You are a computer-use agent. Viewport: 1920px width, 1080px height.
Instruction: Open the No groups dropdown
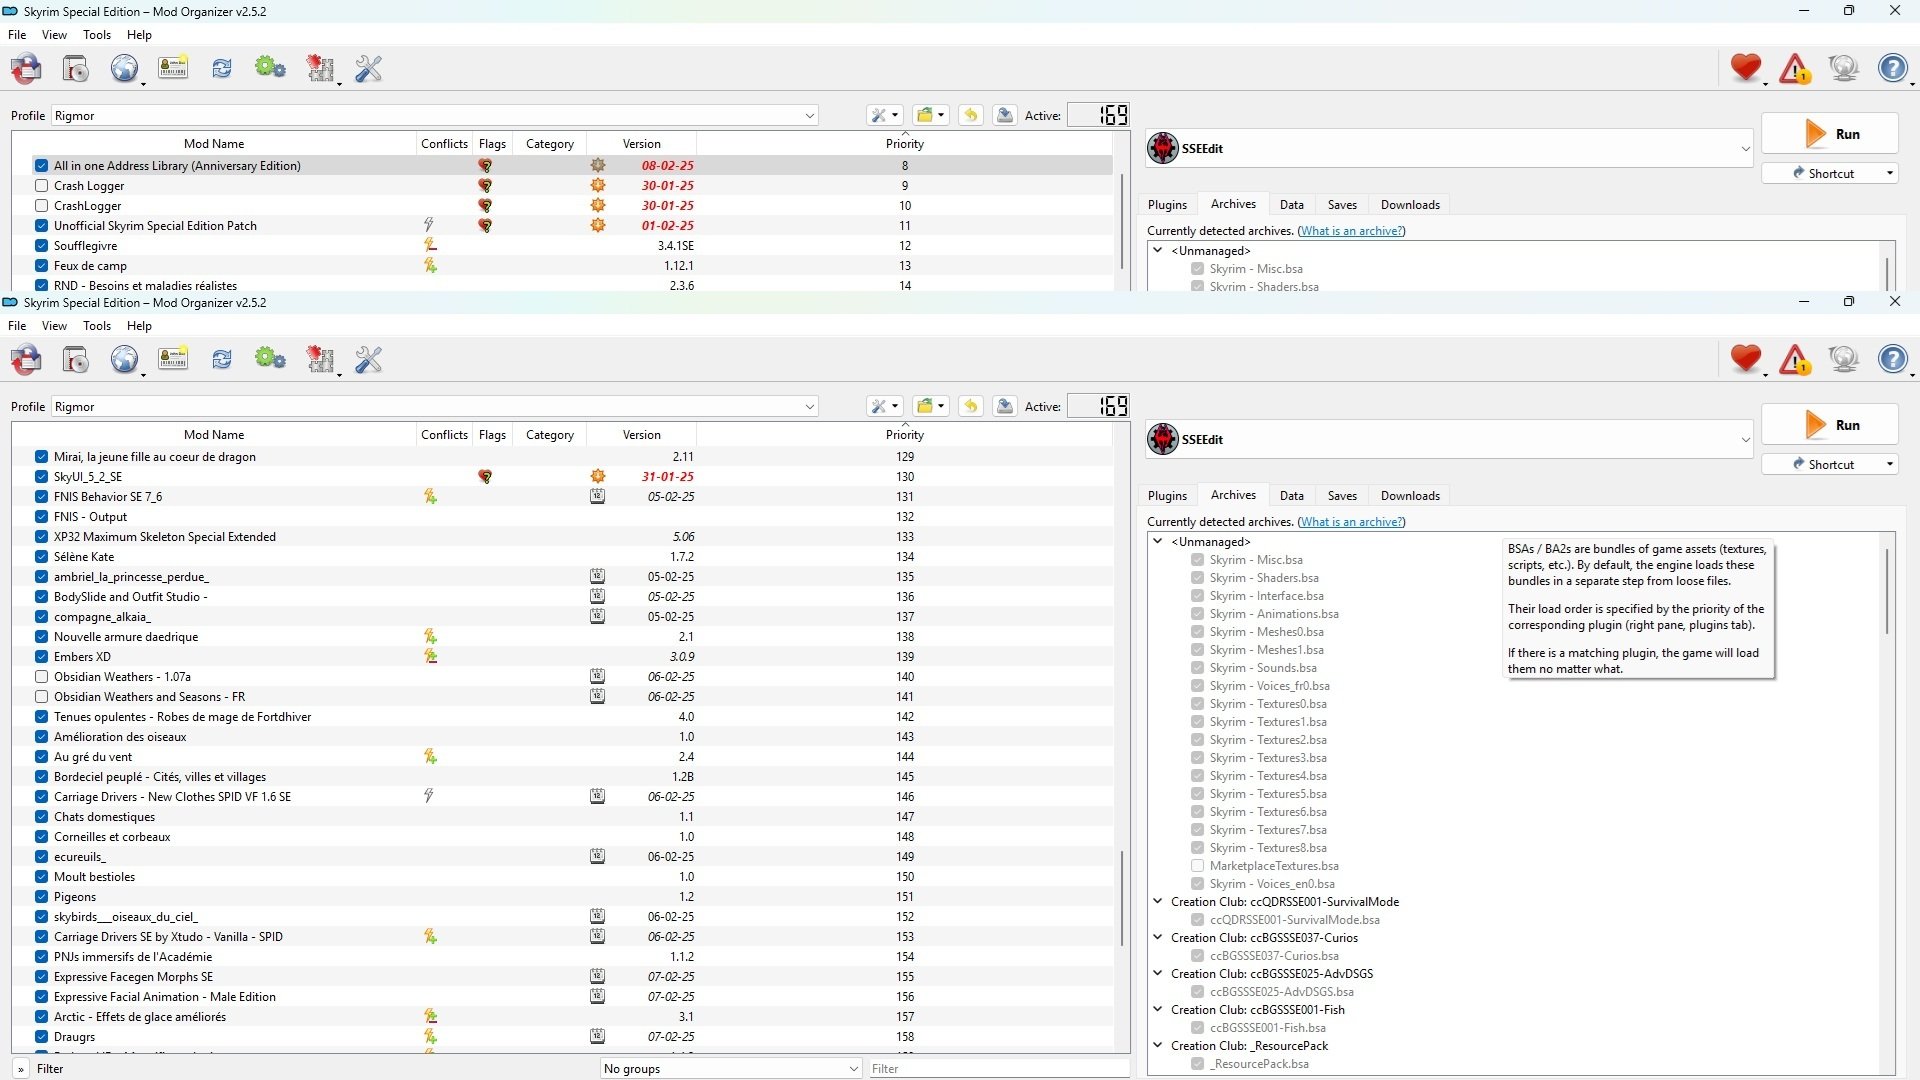730,1068
